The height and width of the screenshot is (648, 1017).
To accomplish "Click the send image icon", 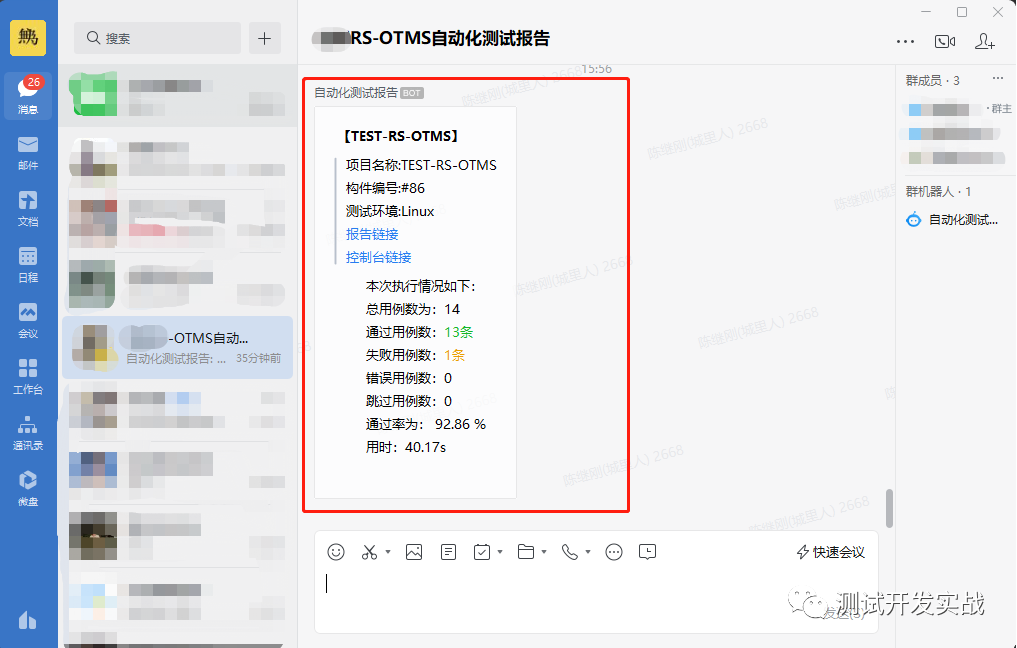I will point(414,552).
